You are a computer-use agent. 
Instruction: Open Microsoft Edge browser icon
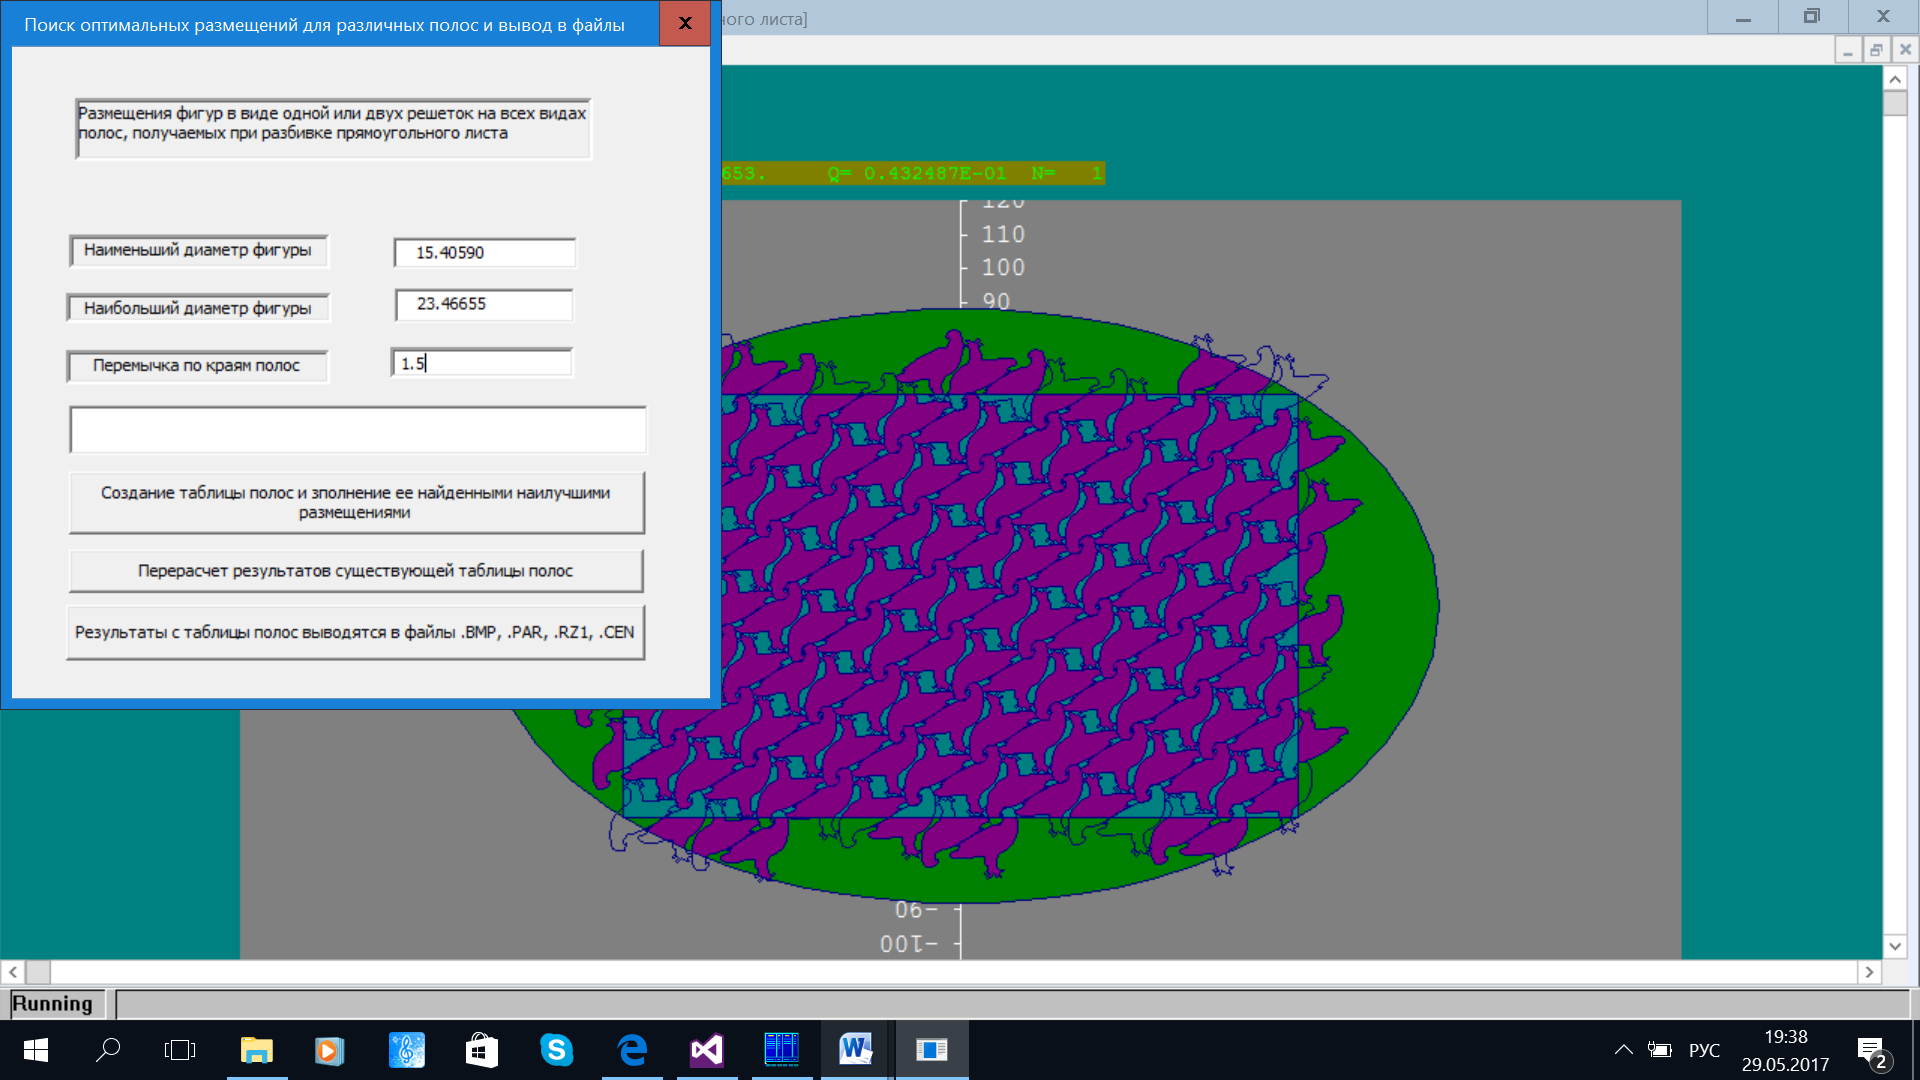(x=632, y=1050)
